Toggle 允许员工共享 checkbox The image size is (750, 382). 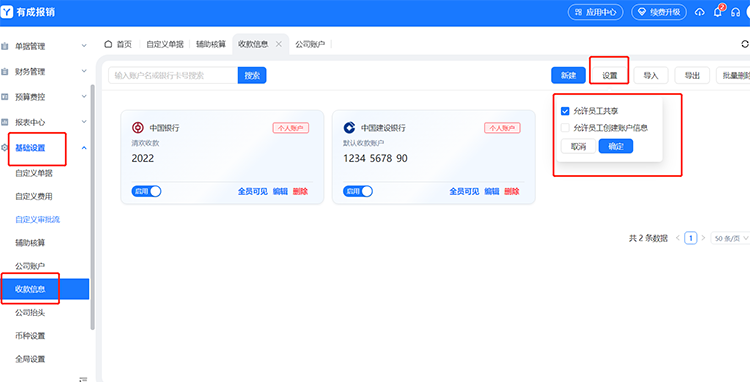click(x=565, y=111)
